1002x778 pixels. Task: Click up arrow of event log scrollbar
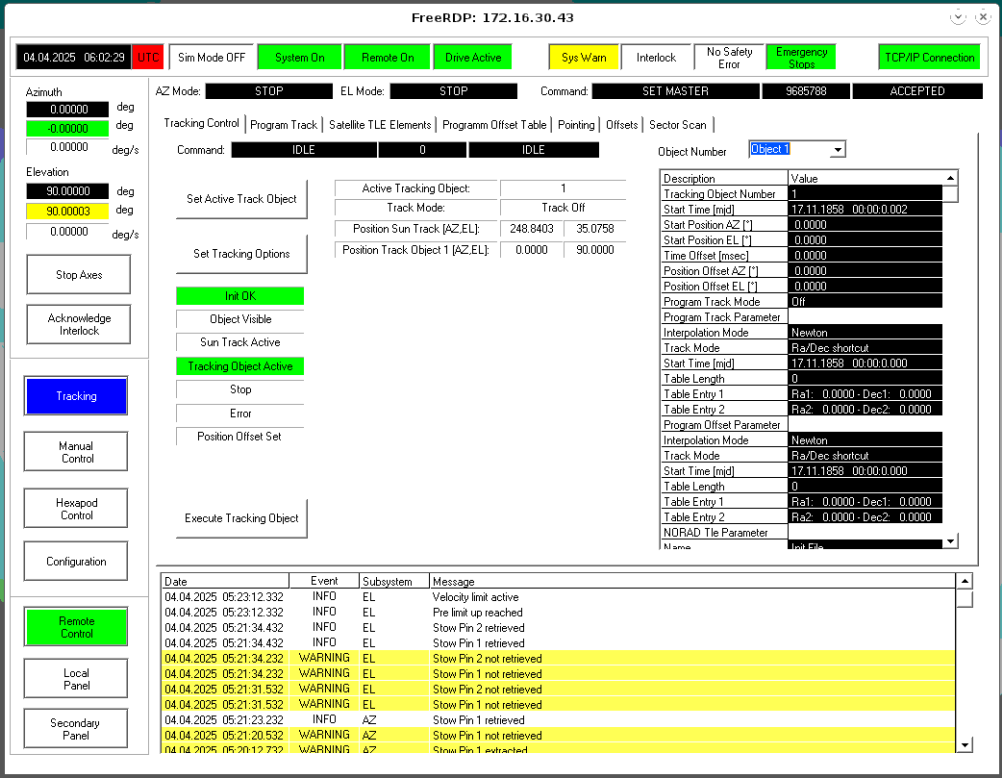click(964, 581)
